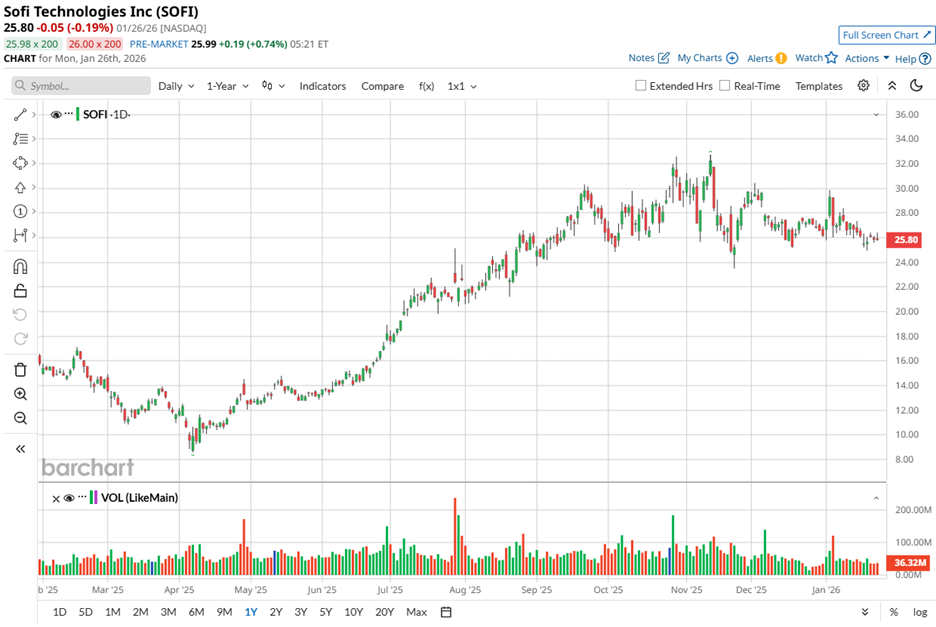Image resolution: width=936 pixels, height=627 pixels.
Task: Toggle the lock drawings icon
Action: [x=20, y=291]
